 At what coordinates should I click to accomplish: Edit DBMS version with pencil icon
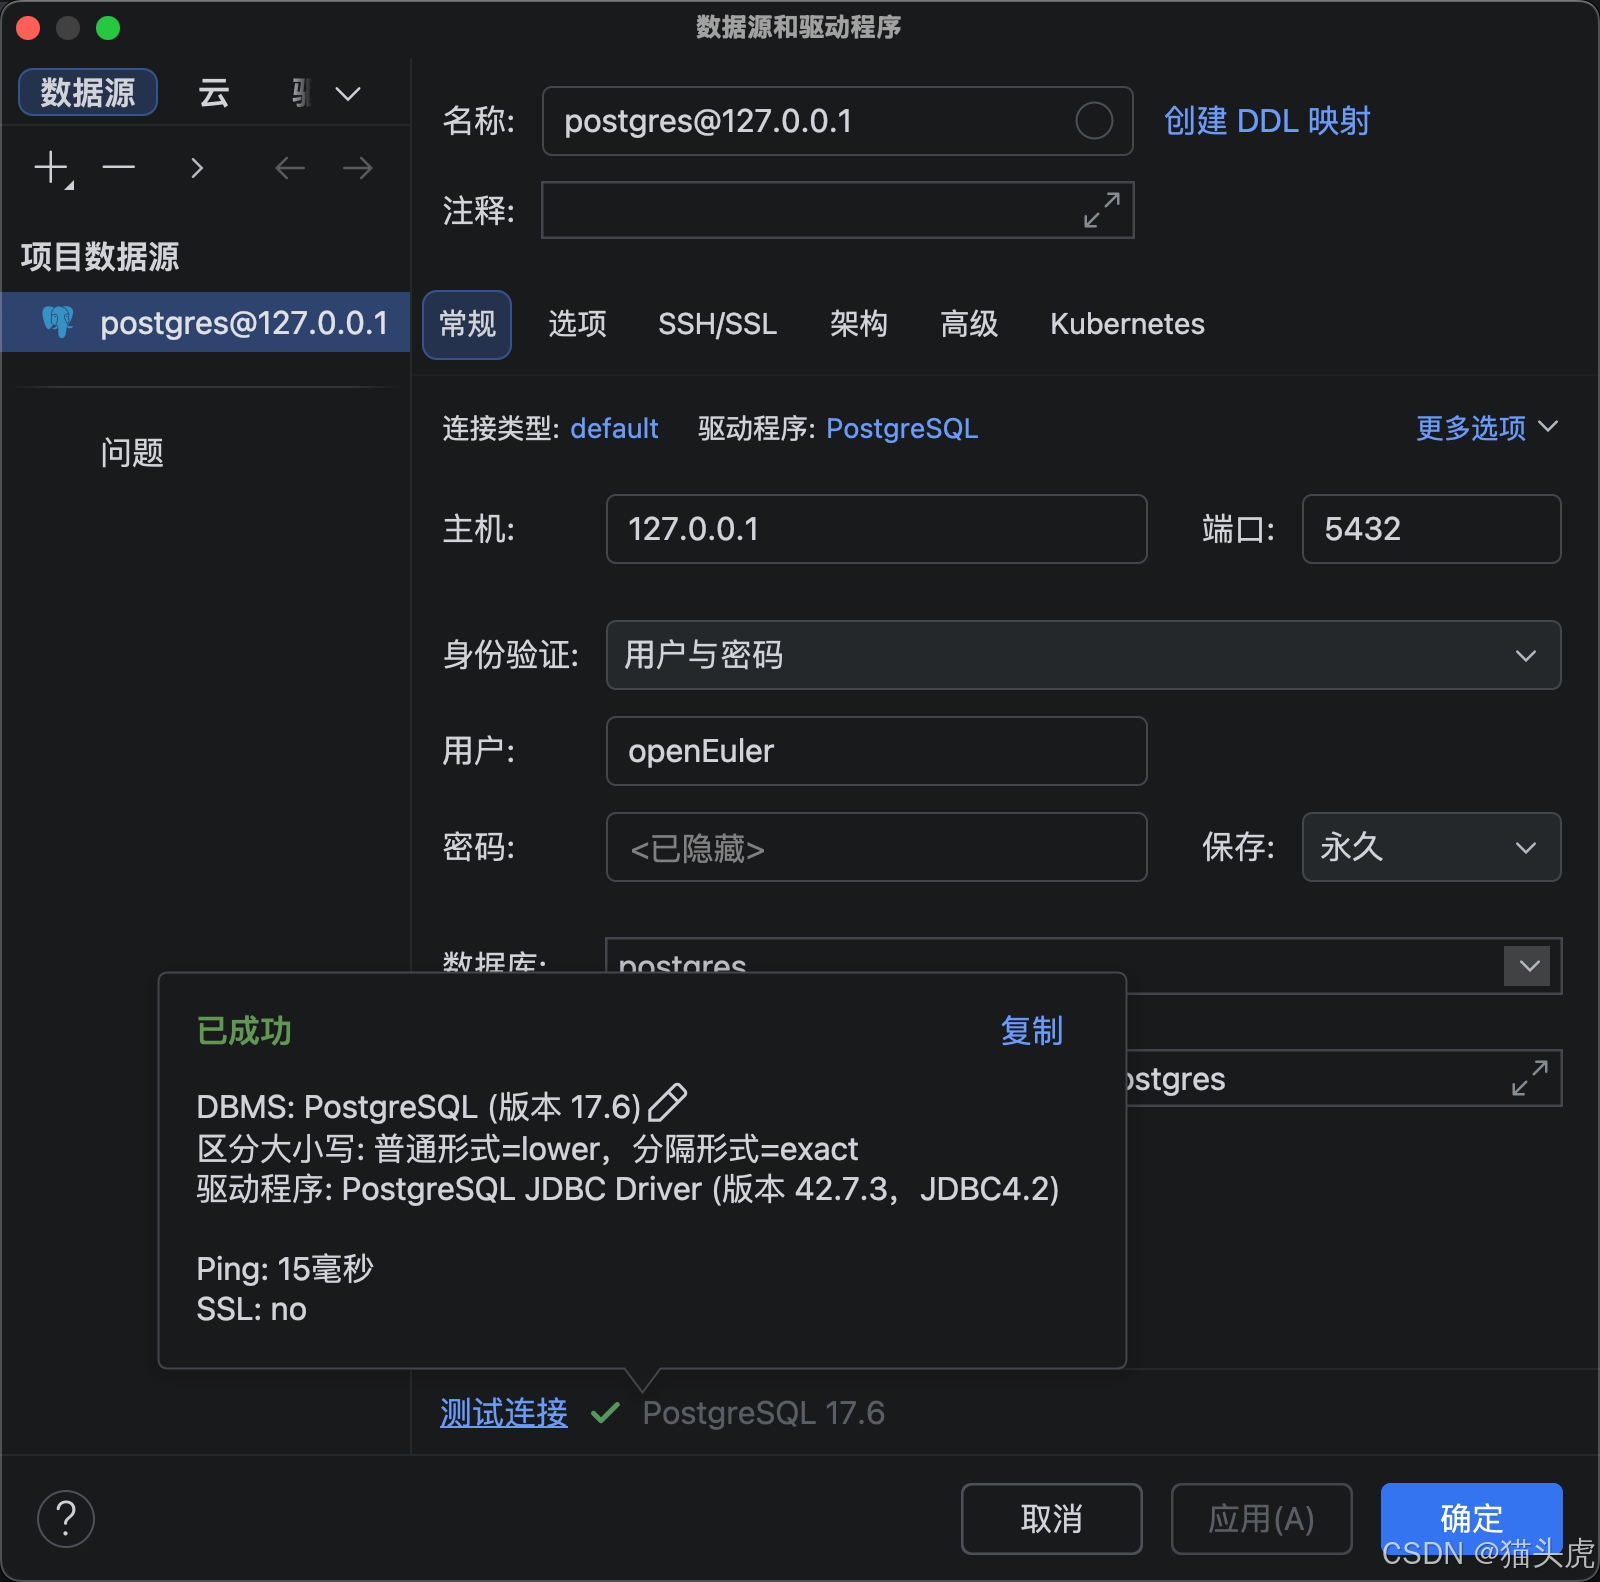click(668, 1103)
